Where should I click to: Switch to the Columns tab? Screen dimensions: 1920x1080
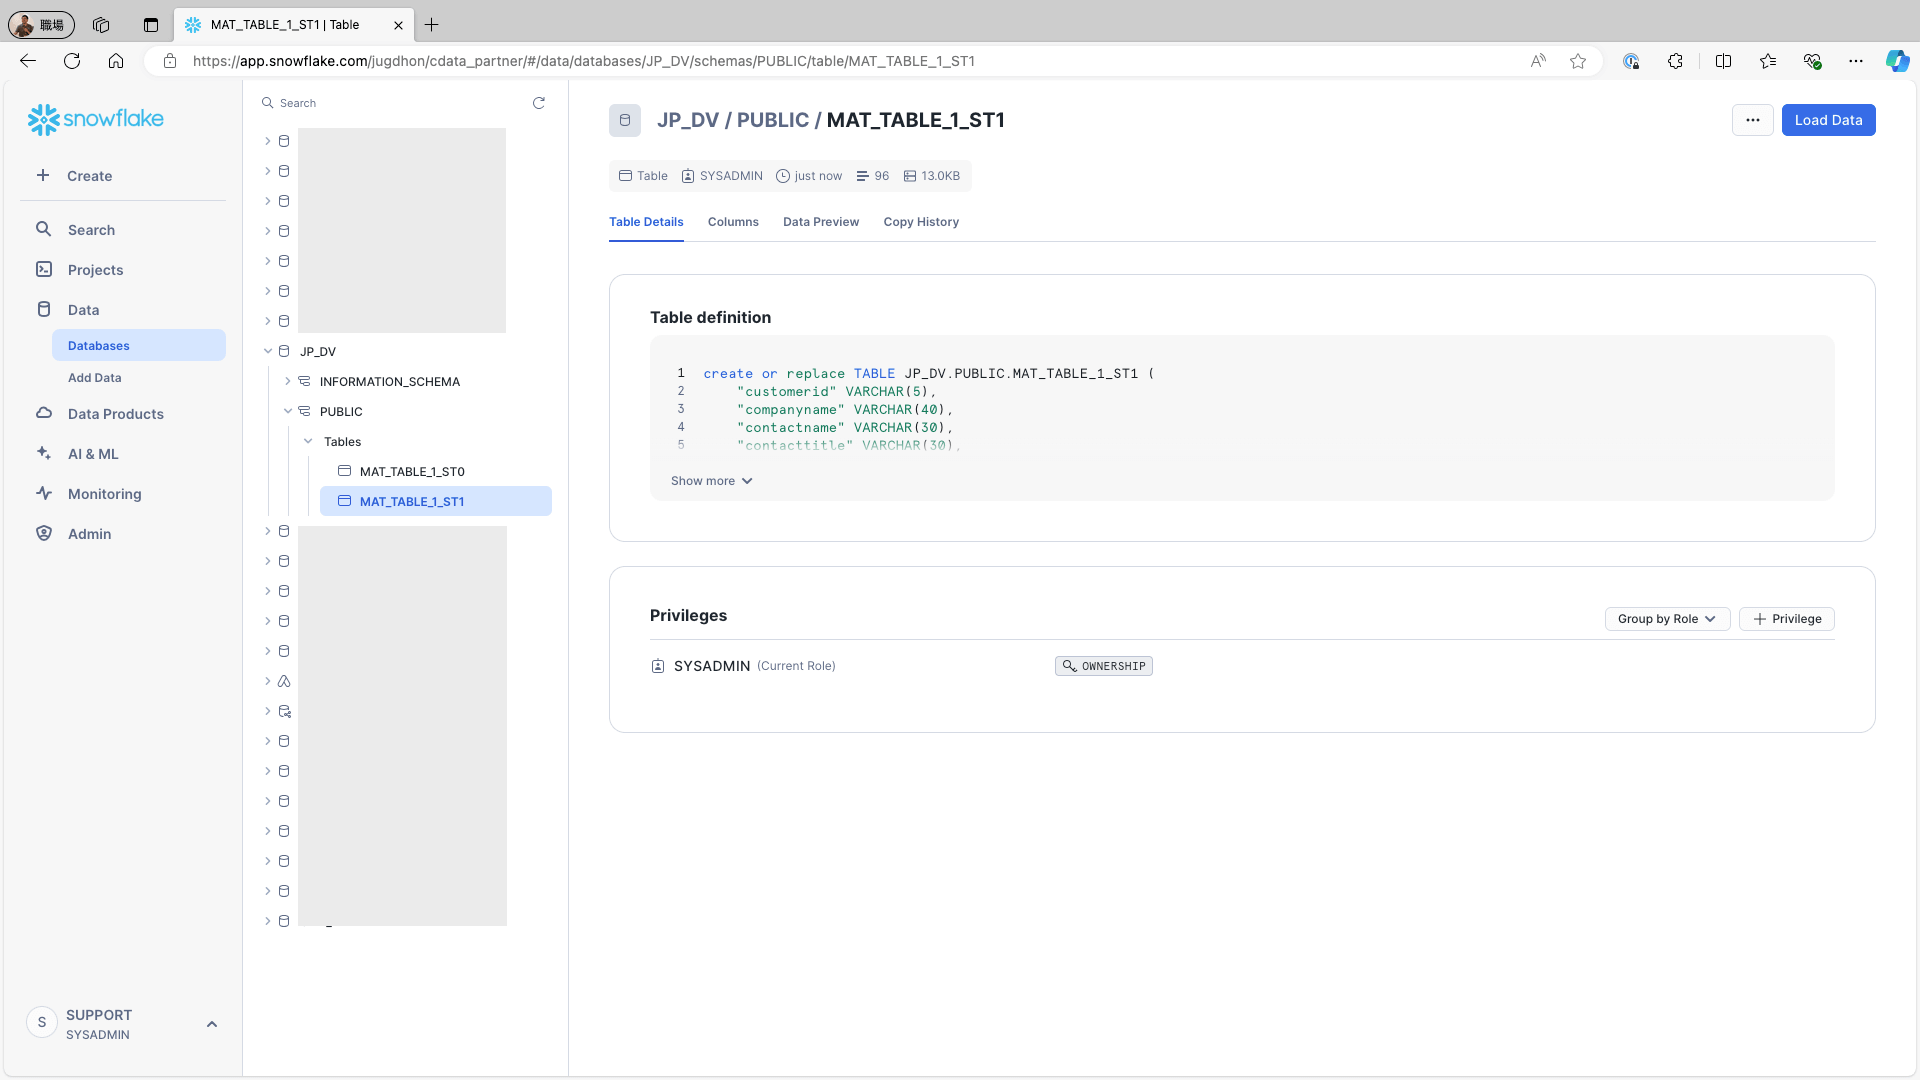[733, 222]
